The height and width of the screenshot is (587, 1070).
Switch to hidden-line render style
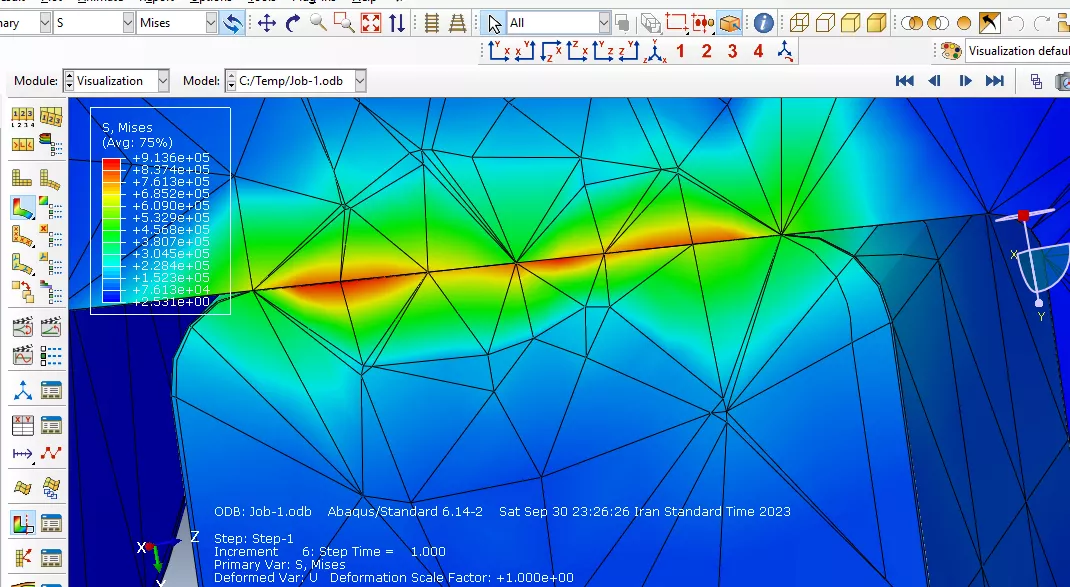pos(825,23)
